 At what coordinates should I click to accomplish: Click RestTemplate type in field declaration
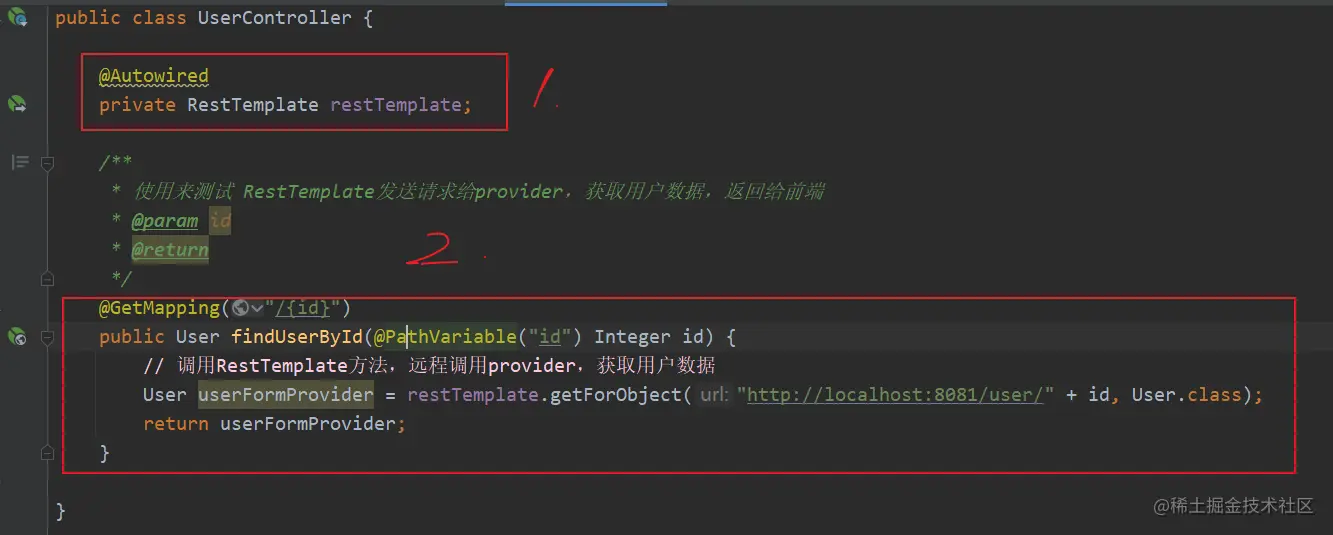click(252, 104)
